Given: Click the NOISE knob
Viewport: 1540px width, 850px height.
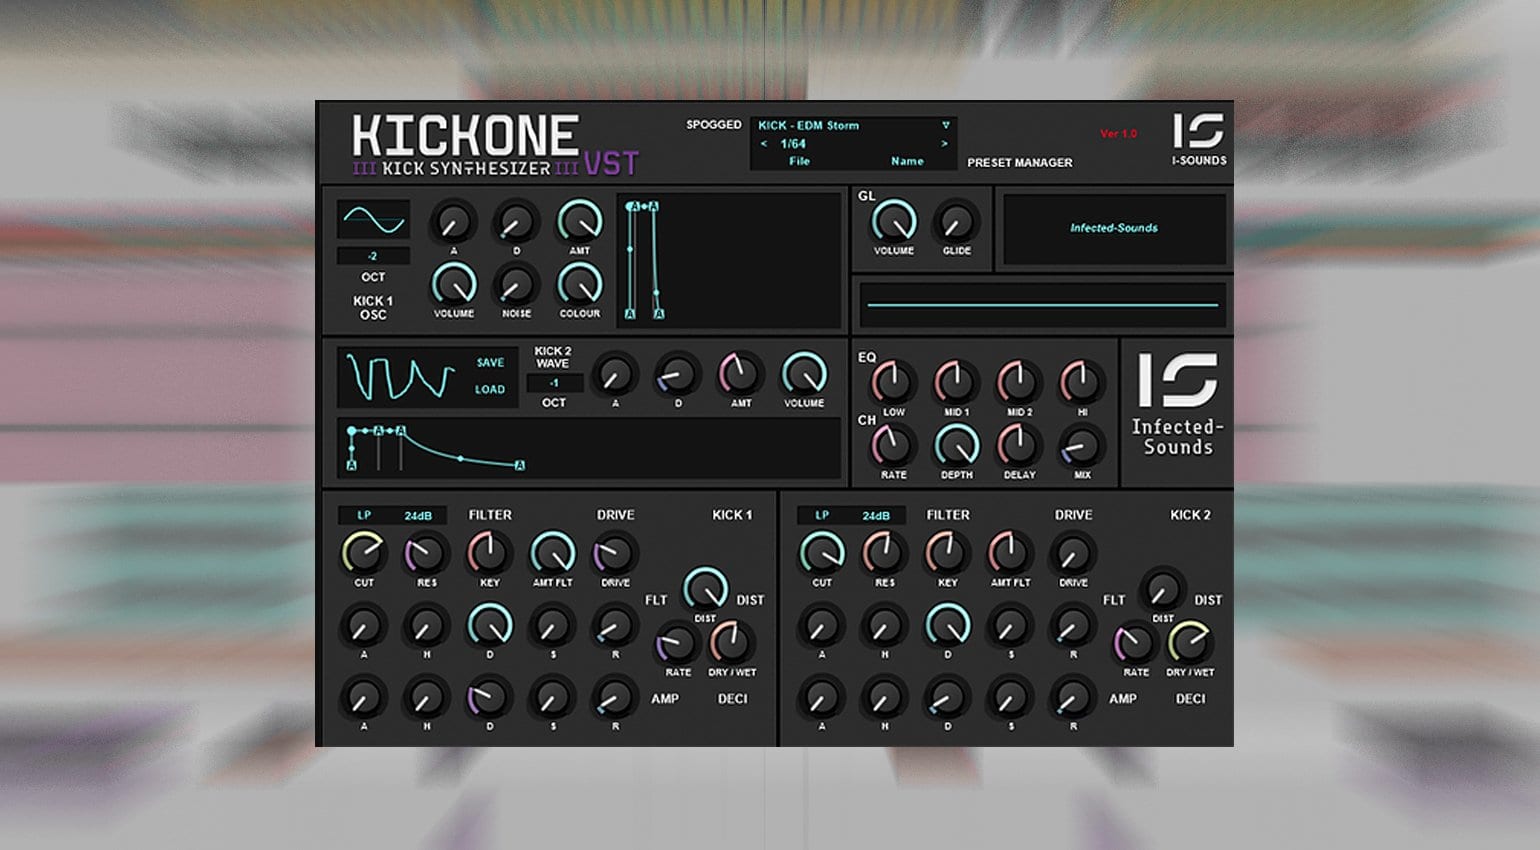Looking at the screenshot, I should [x=516, y=285].
